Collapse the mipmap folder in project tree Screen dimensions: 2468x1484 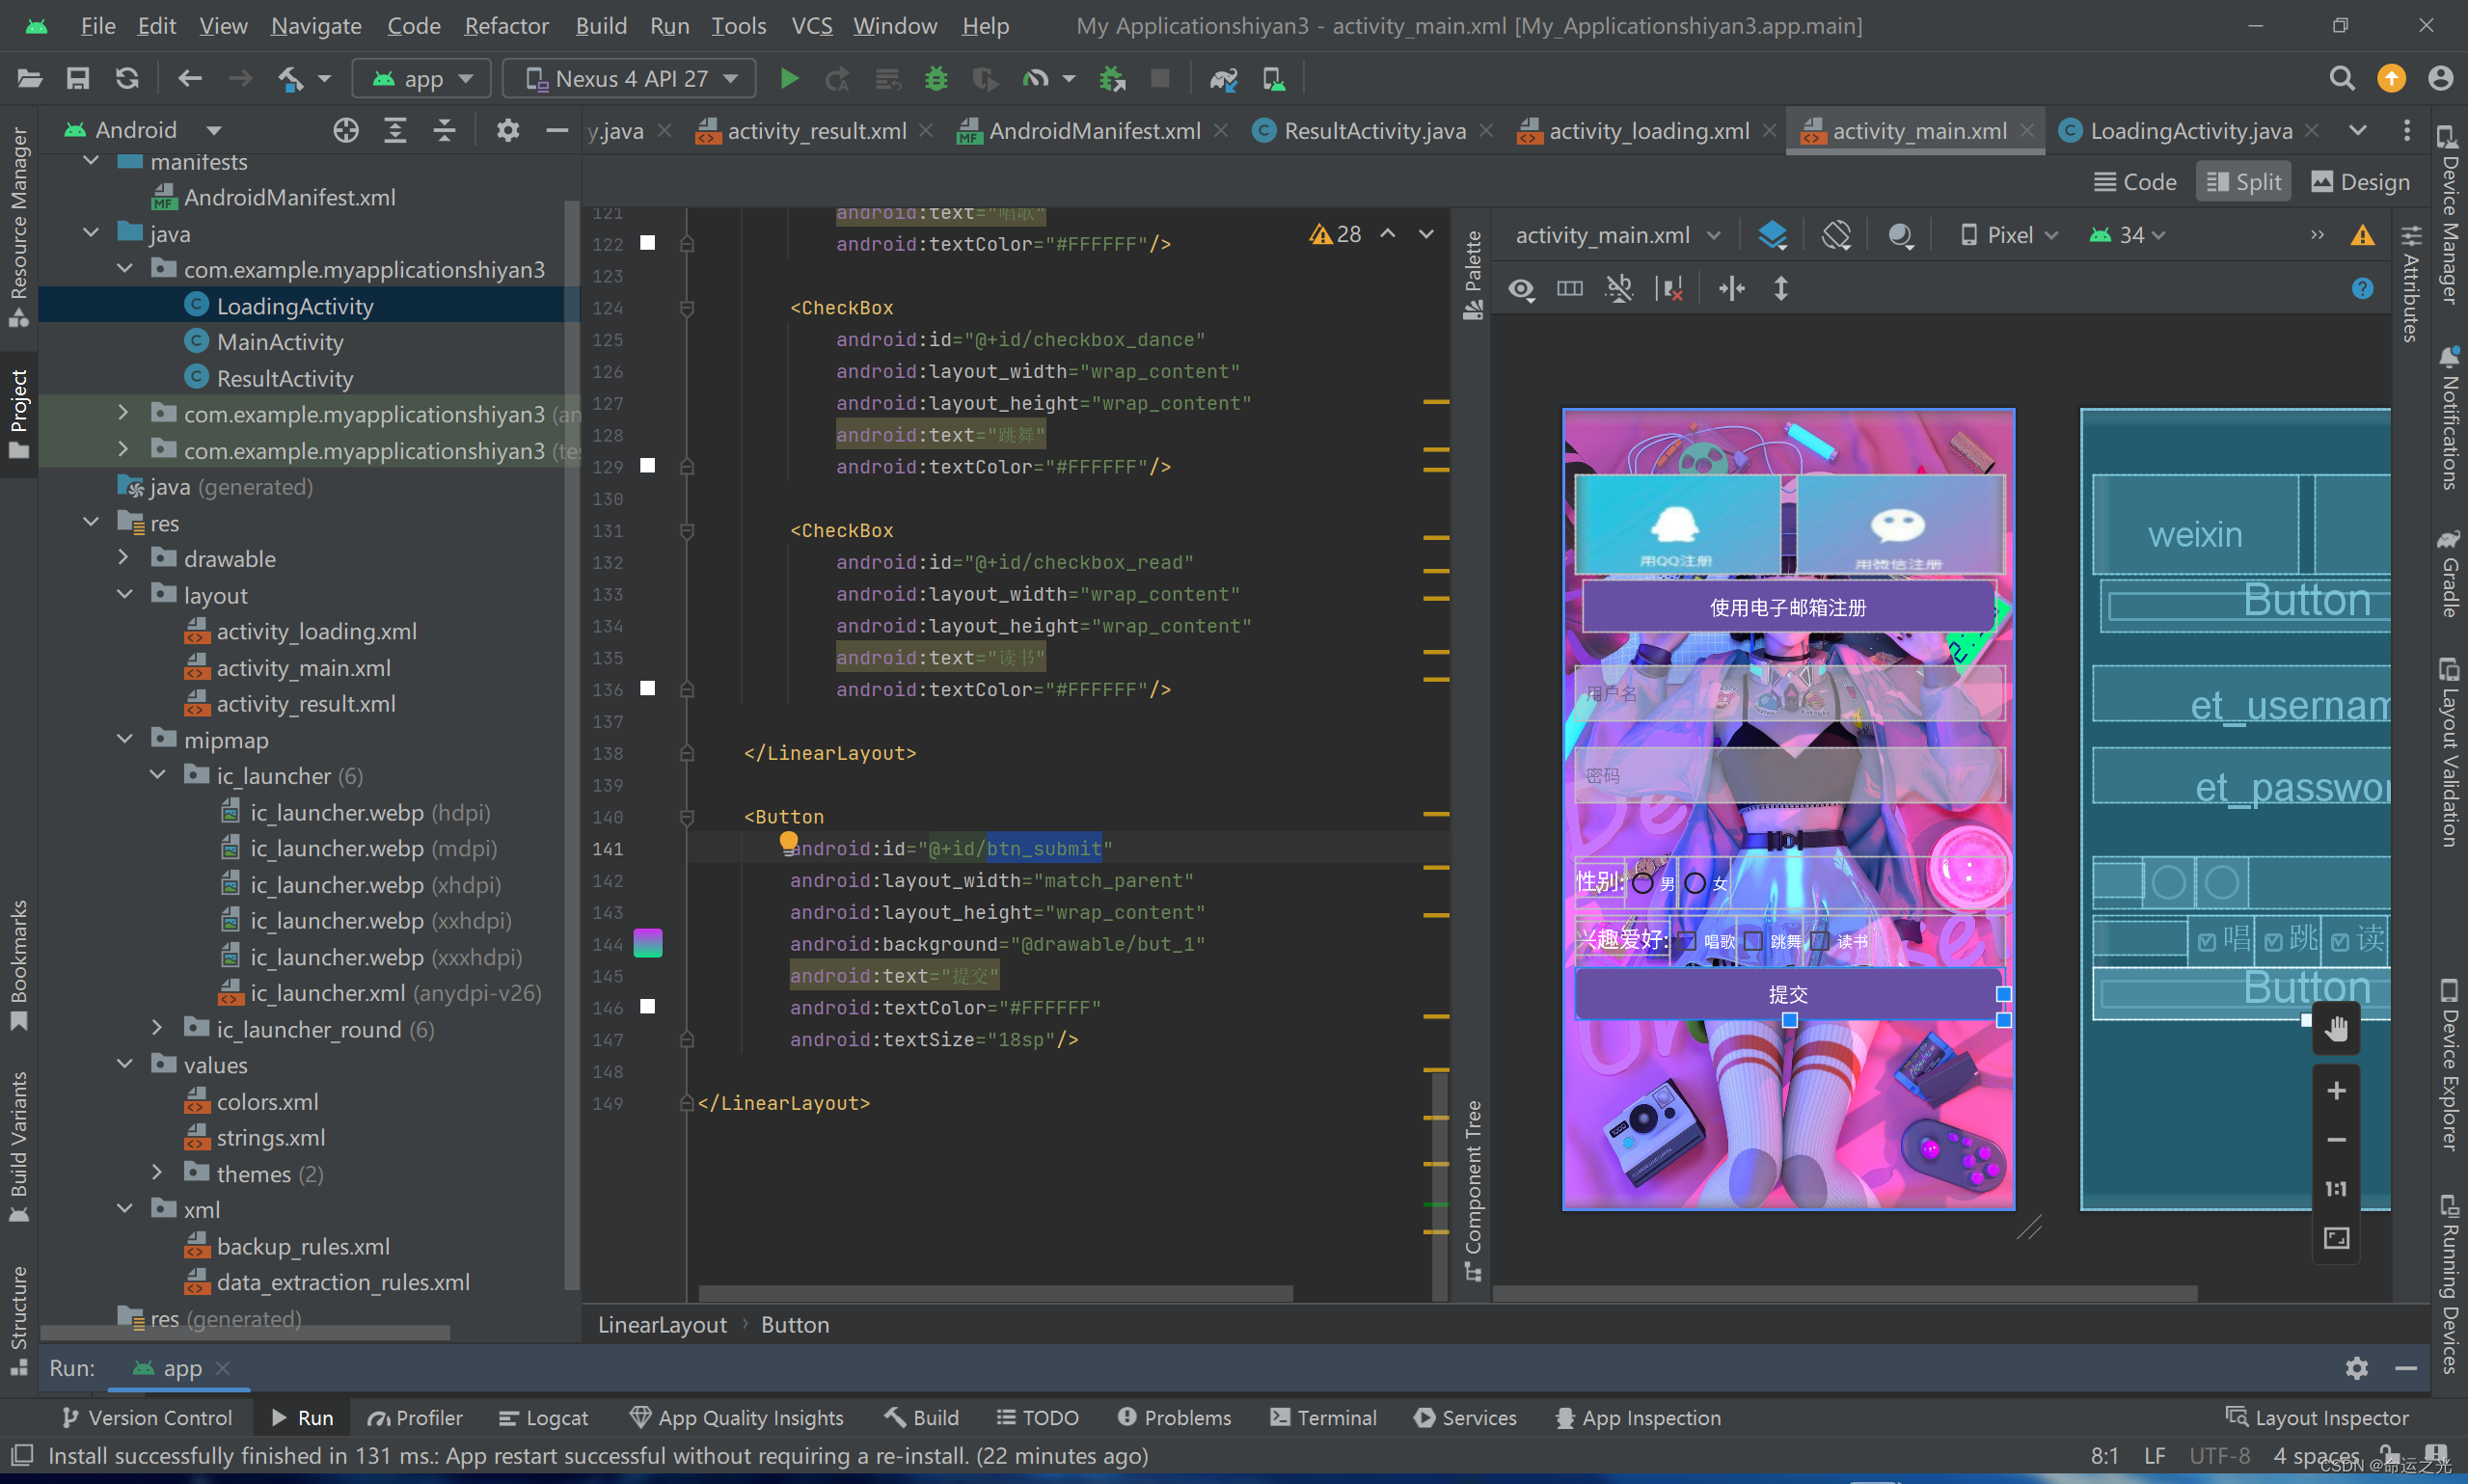[125, 739]
